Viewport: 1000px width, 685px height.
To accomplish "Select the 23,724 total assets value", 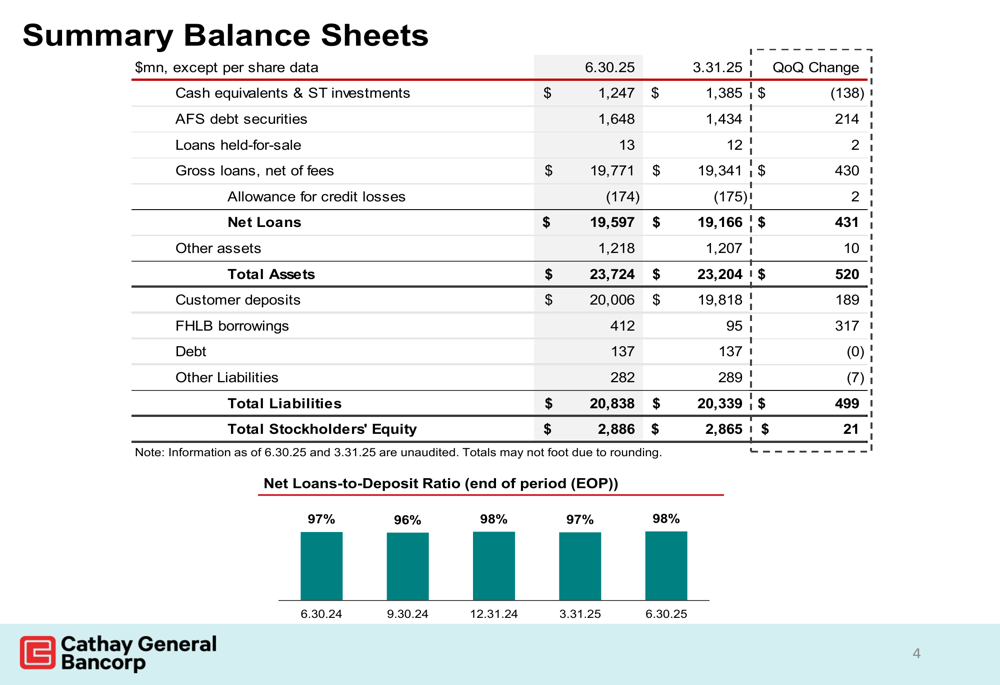I will (612, 274).
